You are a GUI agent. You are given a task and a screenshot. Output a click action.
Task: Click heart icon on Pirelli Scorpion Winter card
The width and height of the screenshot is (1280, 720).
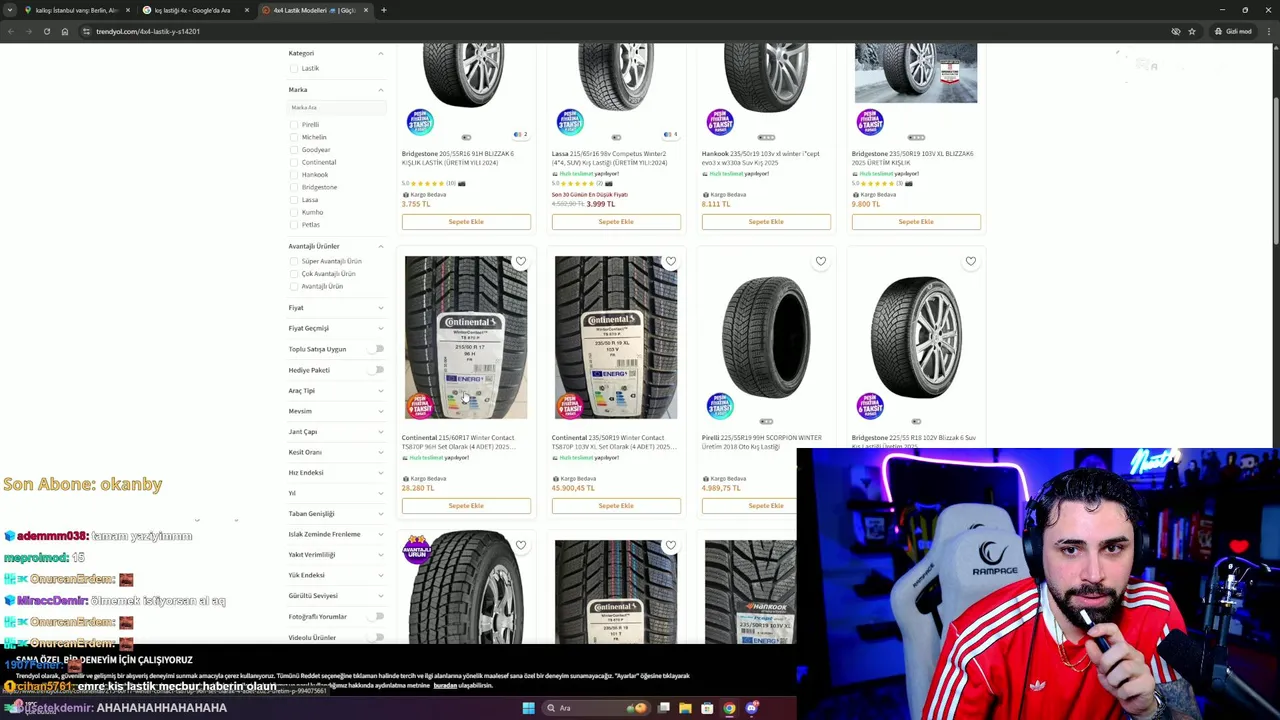(820, 262)
